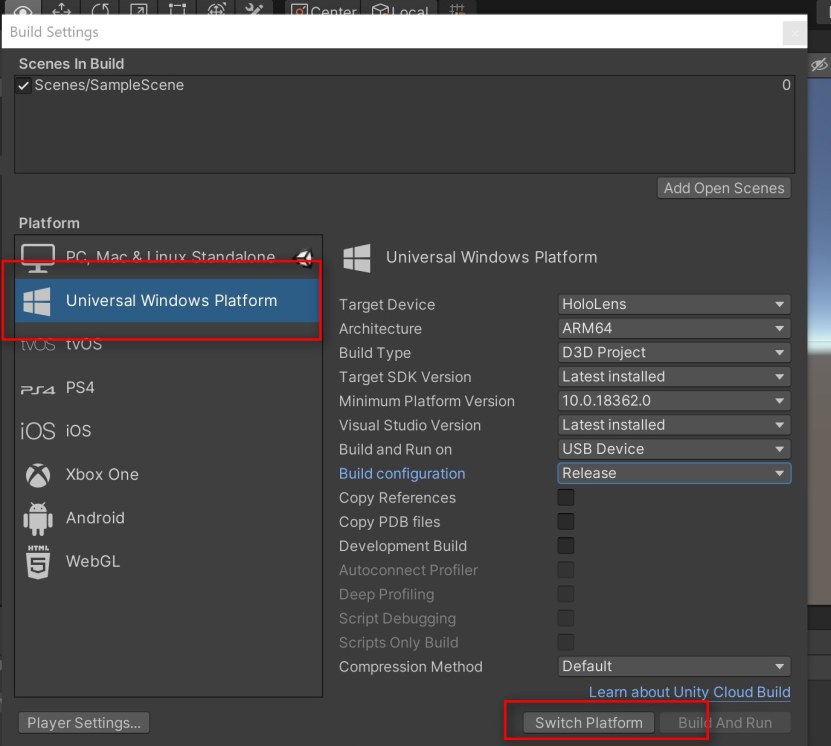Select the iOS platform

[x=168, y=431]
